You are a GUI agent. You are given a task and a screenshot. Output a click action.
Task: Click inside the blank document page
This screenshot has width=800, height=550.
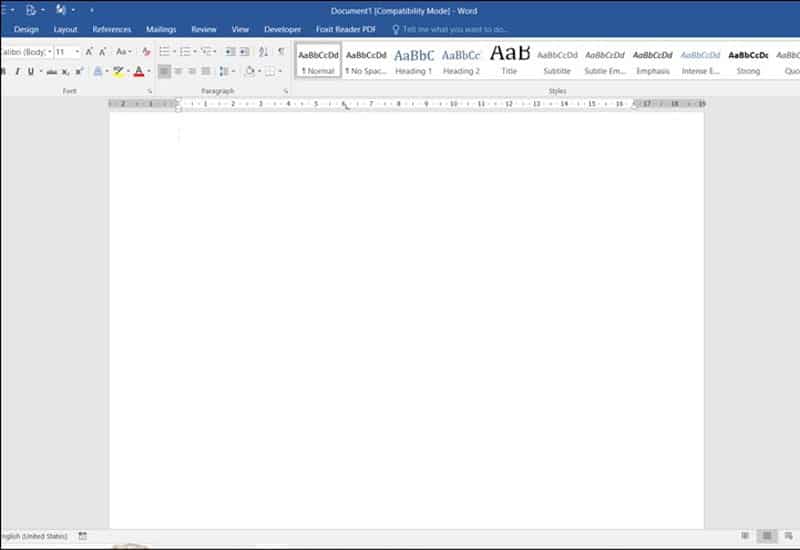coord(407,320)
